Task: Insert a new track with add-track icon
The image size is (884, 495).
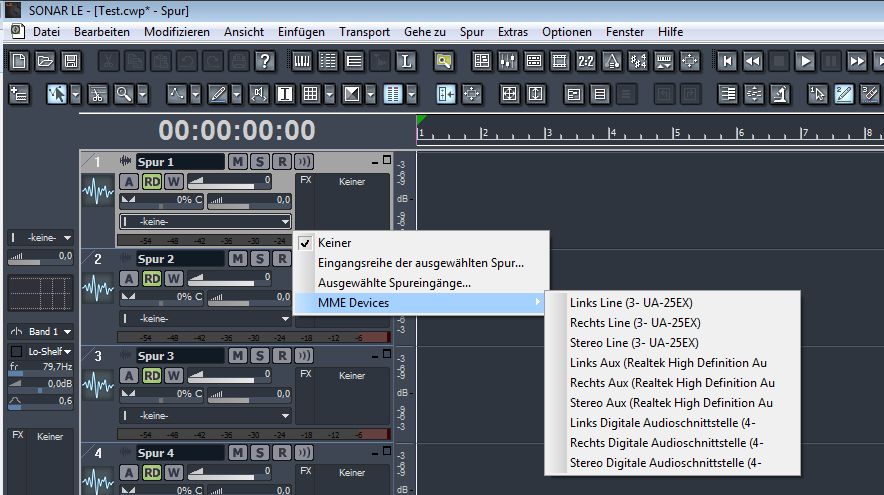Action: [19, 94]
